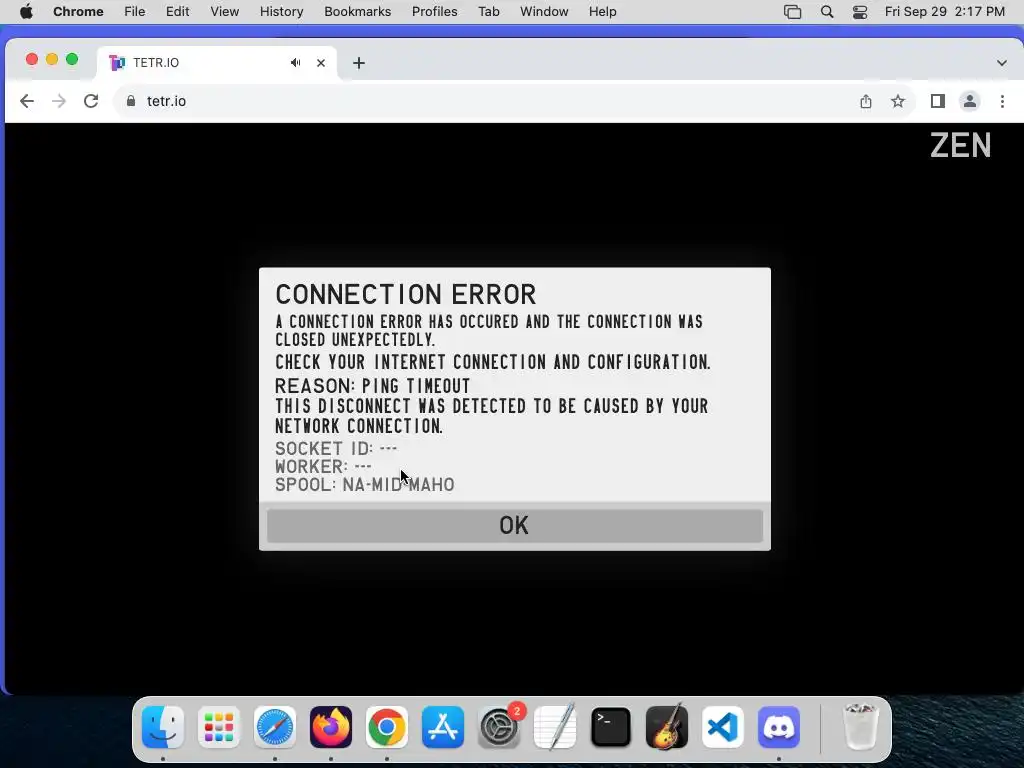
Task: Click the SOCKET ID line
Action: coord(336,449)
